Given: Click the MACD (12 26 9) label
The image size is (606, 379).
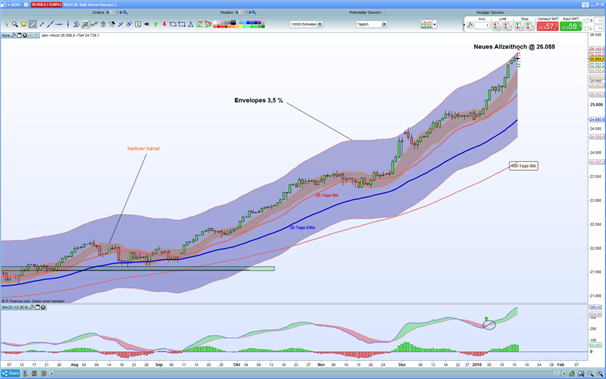Looking at the screenshot, I should [15, 307].
